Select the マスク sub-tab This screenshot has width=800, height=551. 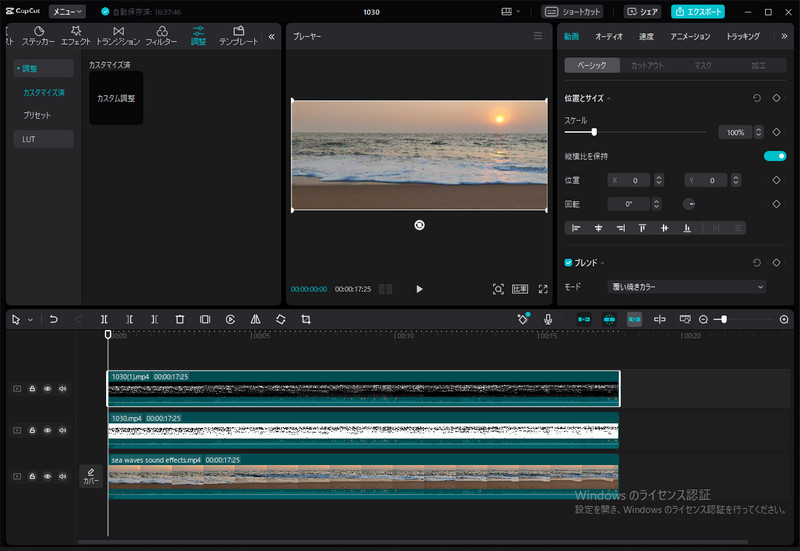click(x=703, y=65)
